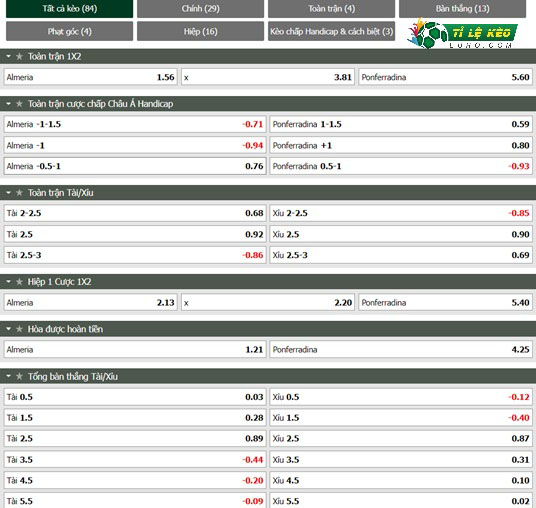
Task: Pick first-half draw at 2.20
Action: 268,303
